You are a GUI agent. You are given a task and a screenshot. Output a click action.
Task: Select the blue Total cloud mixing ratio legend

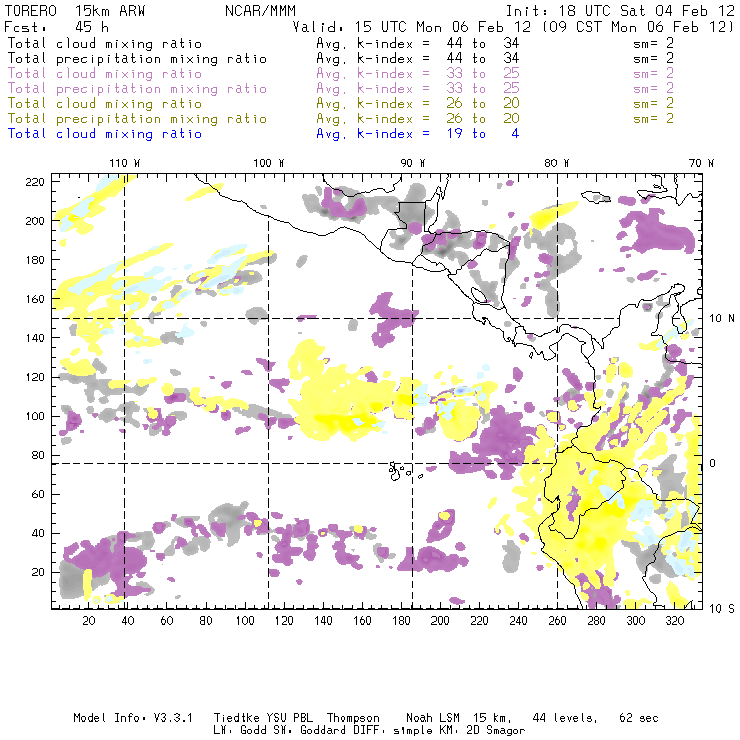[105, 133]
